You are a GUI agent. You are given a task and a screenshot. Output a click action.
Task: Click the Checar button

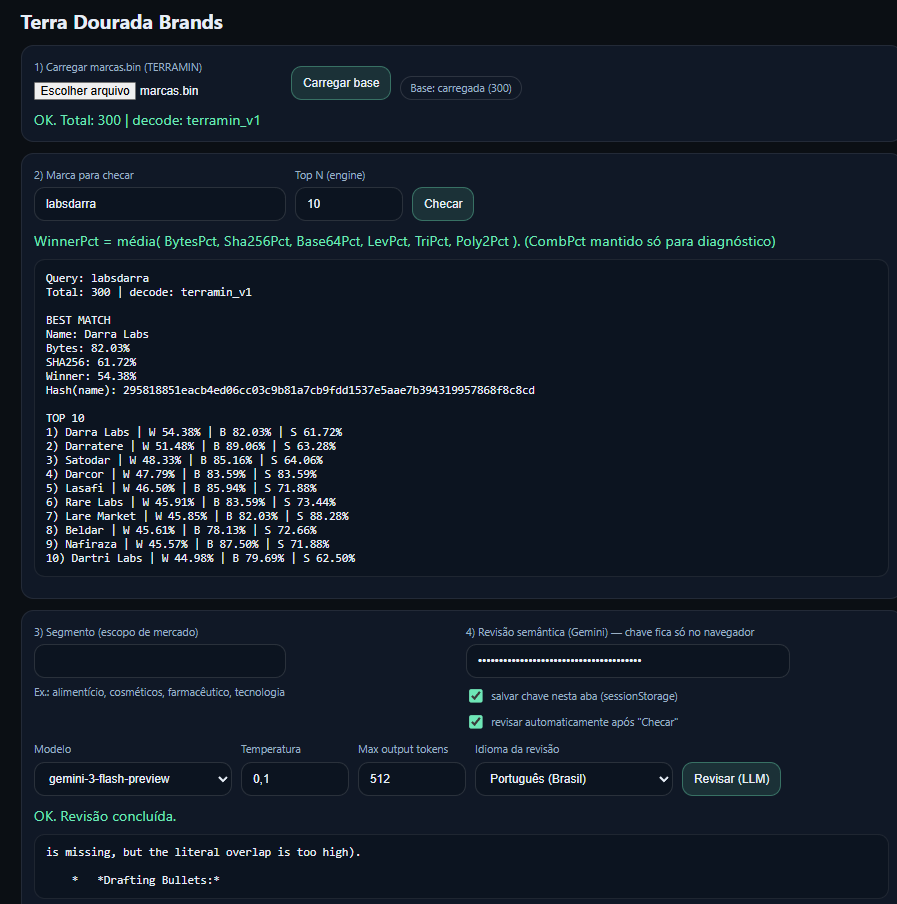(x=443, y=204)
